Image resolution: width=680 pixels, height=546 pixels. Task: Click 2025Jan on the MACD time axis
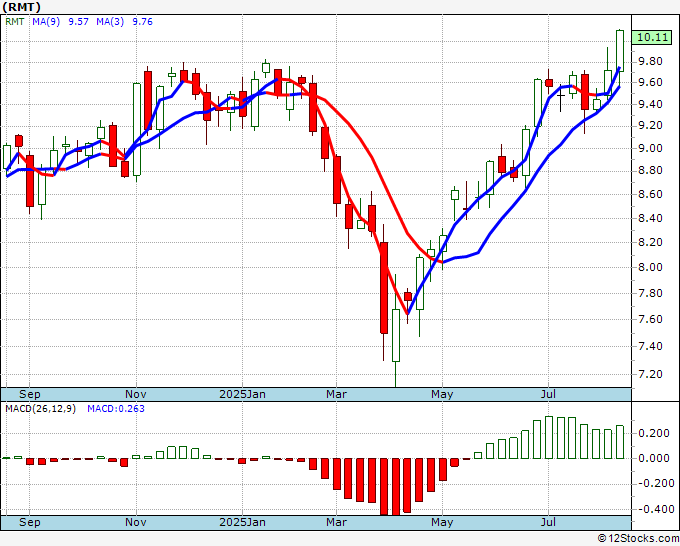point(242,522)
